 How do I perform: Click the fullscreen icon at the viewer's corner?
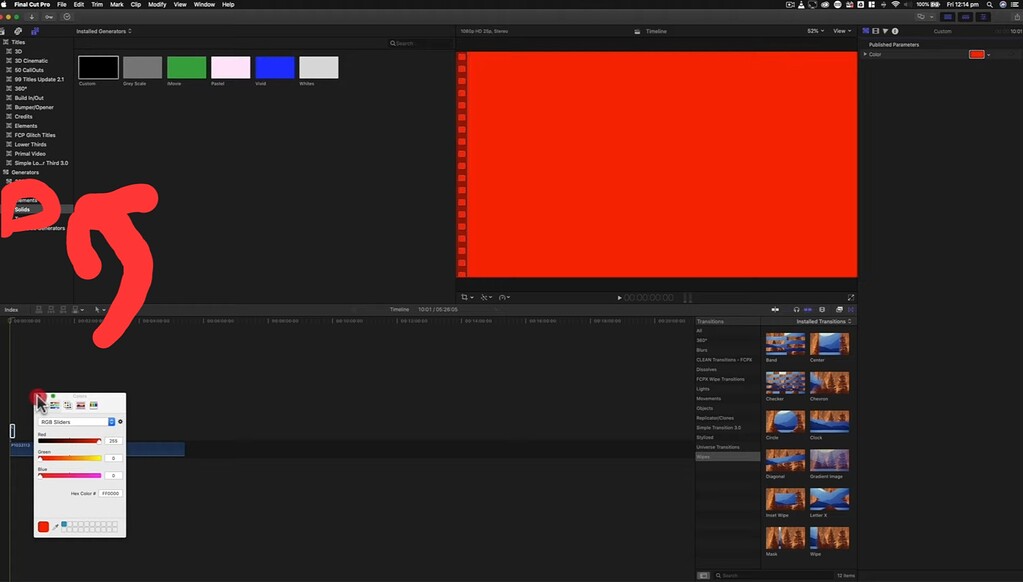tap(852, 297)
